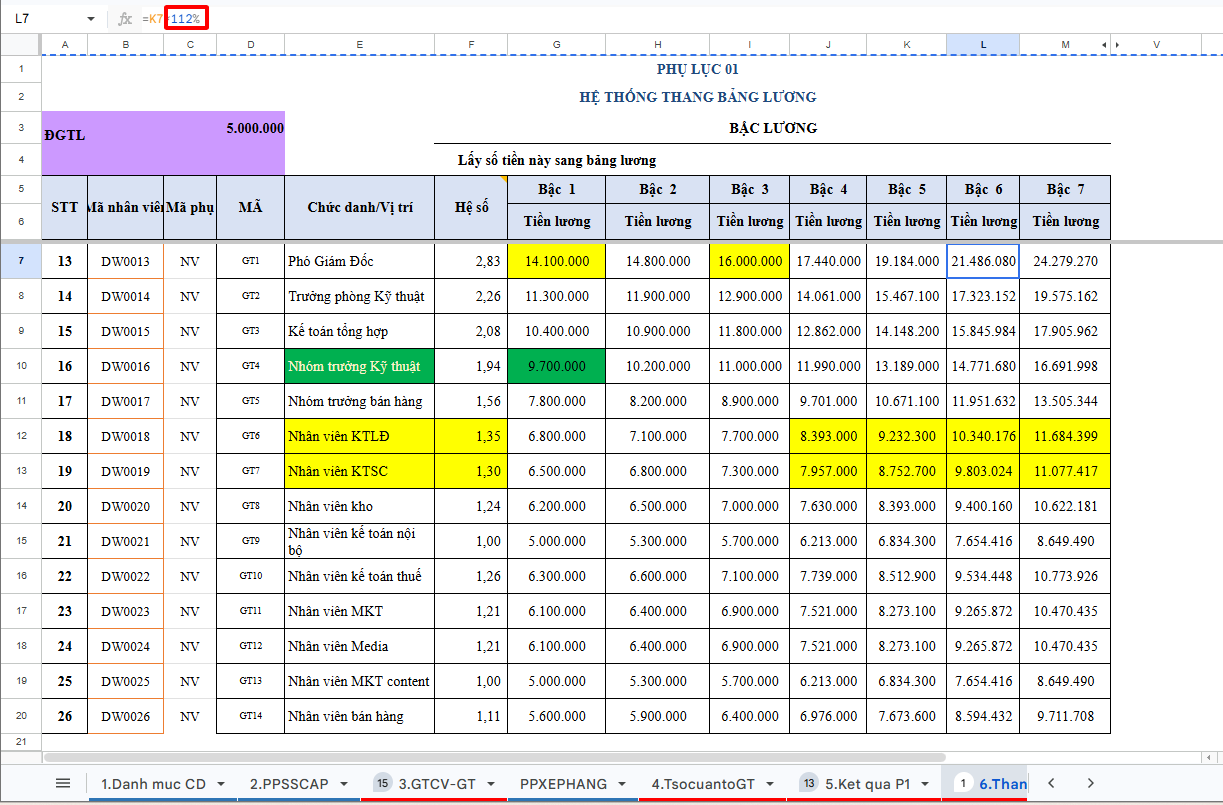The image size is (1223, 805).
Task: Open dropdown arrow of 2.PPSSCAP tab
Action: tap(344, 783)
